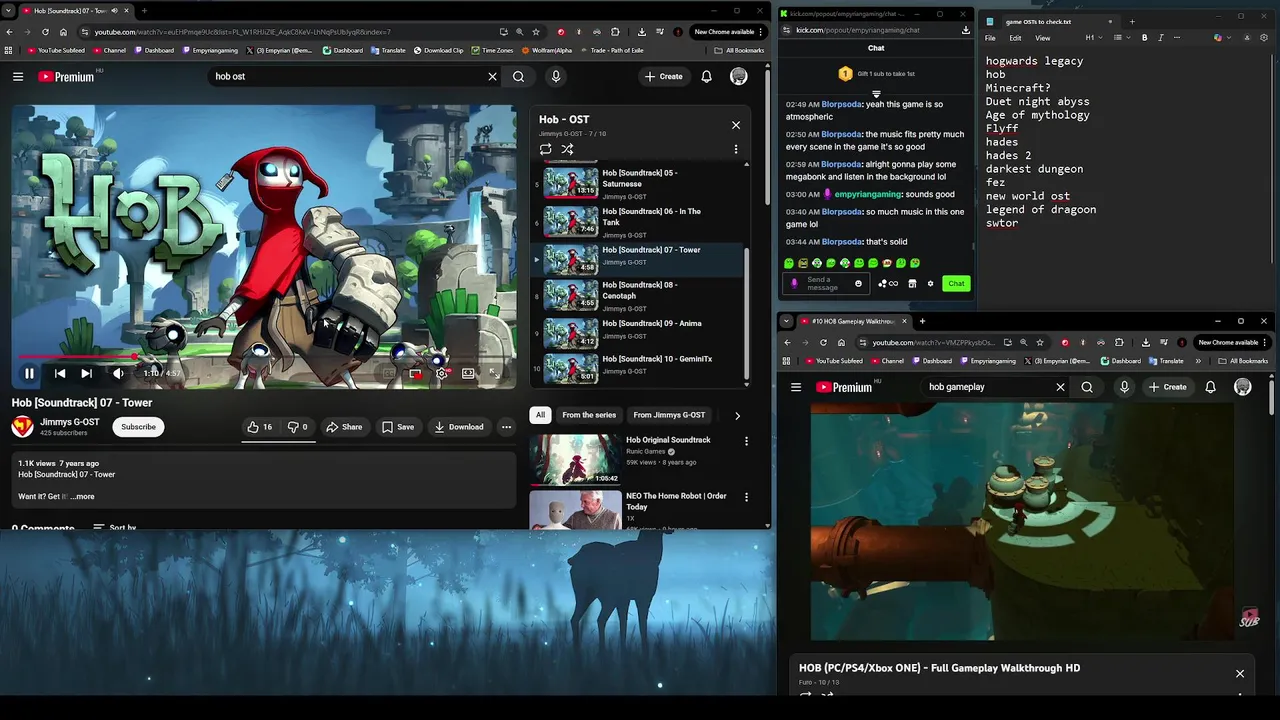The width and height of the screenshot is (1280, 720).
Task: Switch main video to theater mode
Action: point(468,373)
